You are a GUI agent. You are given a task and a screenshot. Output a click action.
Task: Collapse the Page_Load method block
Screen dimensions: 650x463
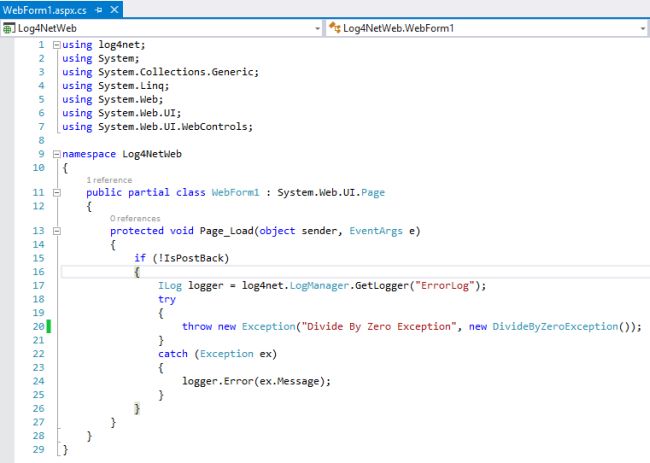(57, 231)
